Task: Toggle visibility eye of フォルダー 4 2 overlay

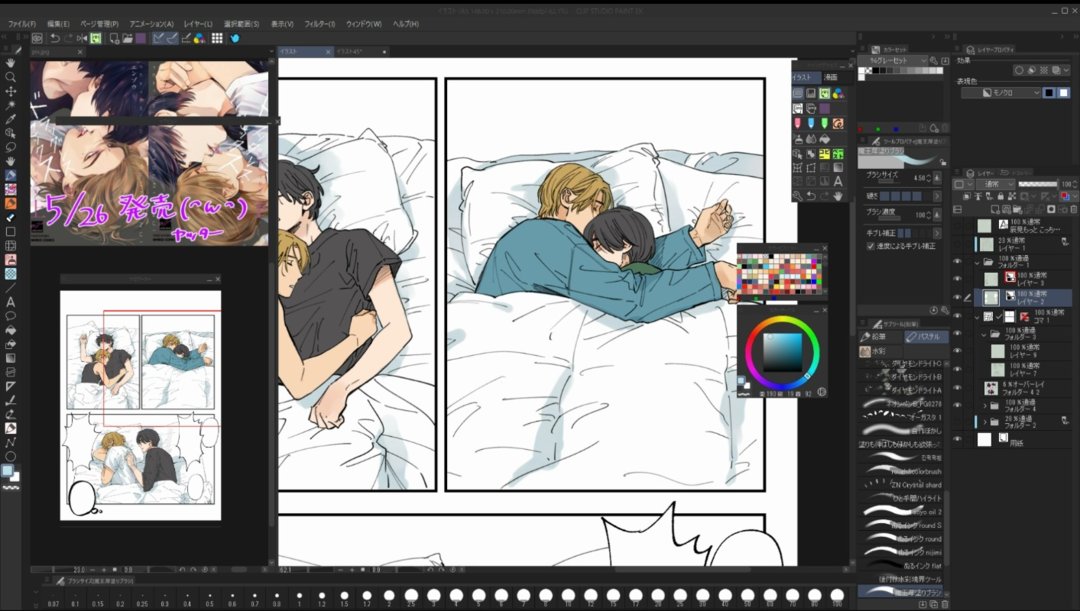Action: (x=957, y=388)
